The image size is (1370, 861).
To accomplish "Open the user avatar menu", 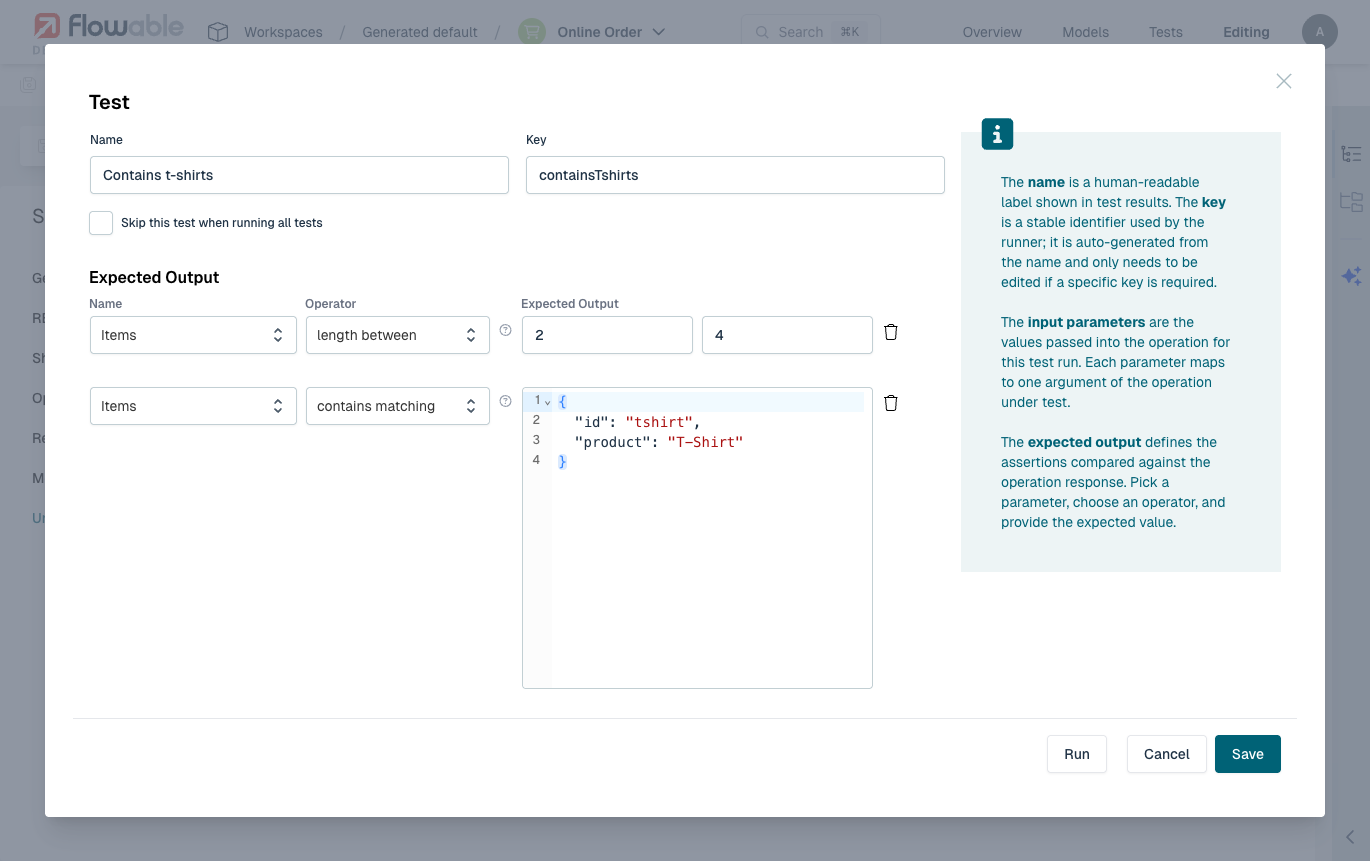I will [x=1320, y=32].
